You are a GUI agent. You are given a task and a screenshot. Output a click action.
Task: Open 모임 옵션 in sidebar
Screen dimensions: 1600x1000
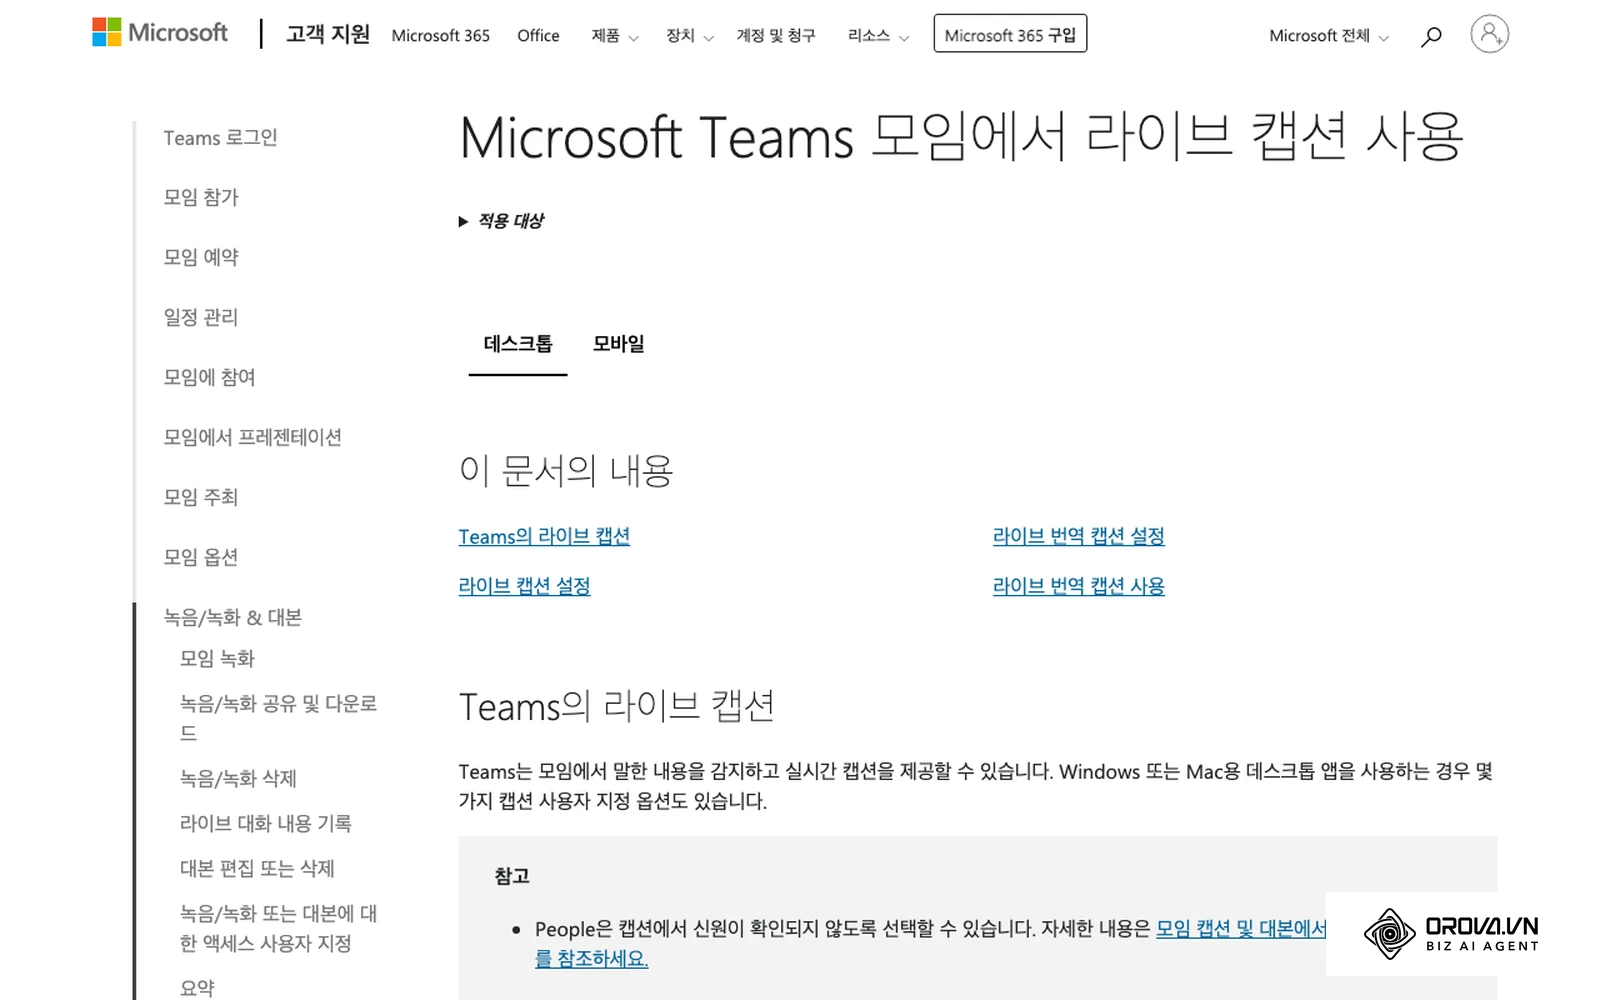pos(201,558)
